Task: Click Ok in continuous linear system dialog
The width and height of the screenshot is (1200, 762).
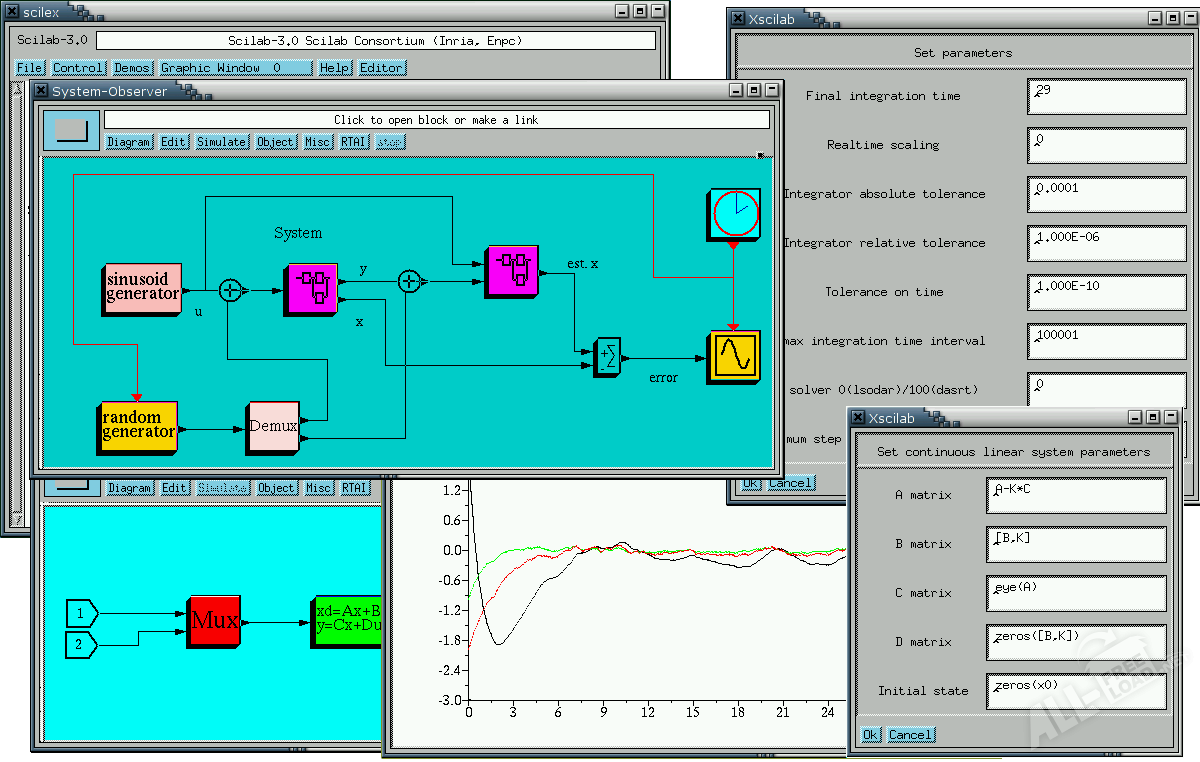Action: [x=870, y=735]
